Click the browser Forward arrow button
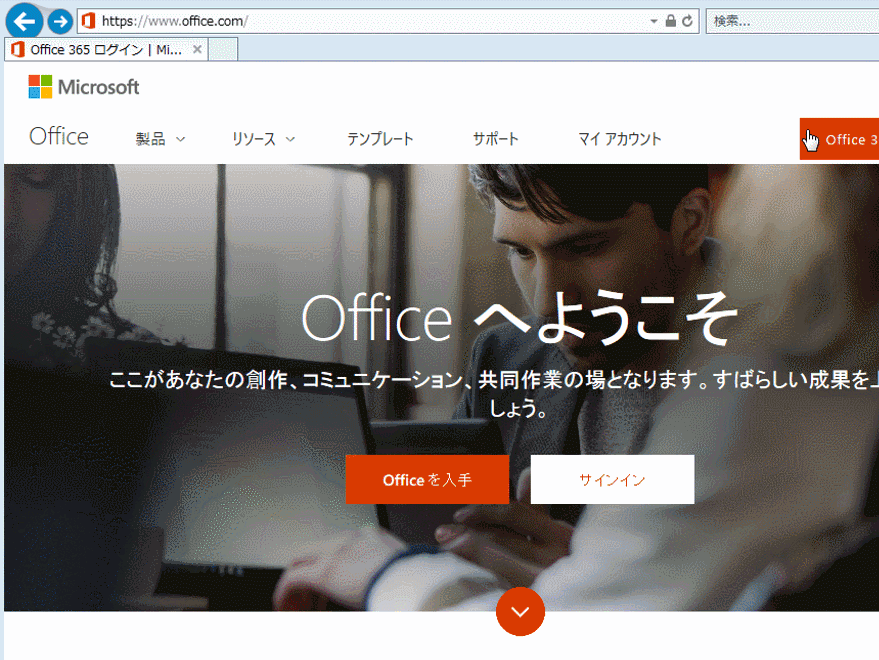This screenshot has height=660, width=879. [x=60, y=22]
